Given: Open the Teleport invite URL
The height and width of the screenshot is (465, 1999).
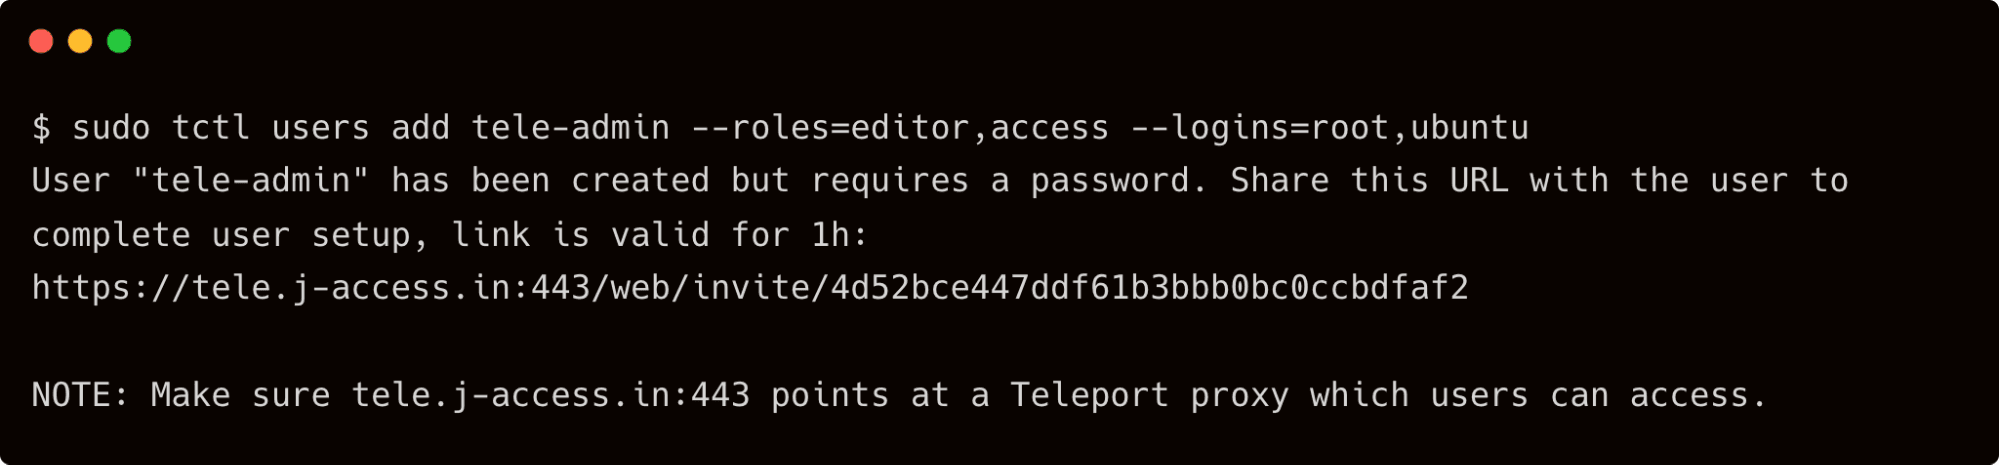Looking at the screenshot, I should tap(750, 288).
